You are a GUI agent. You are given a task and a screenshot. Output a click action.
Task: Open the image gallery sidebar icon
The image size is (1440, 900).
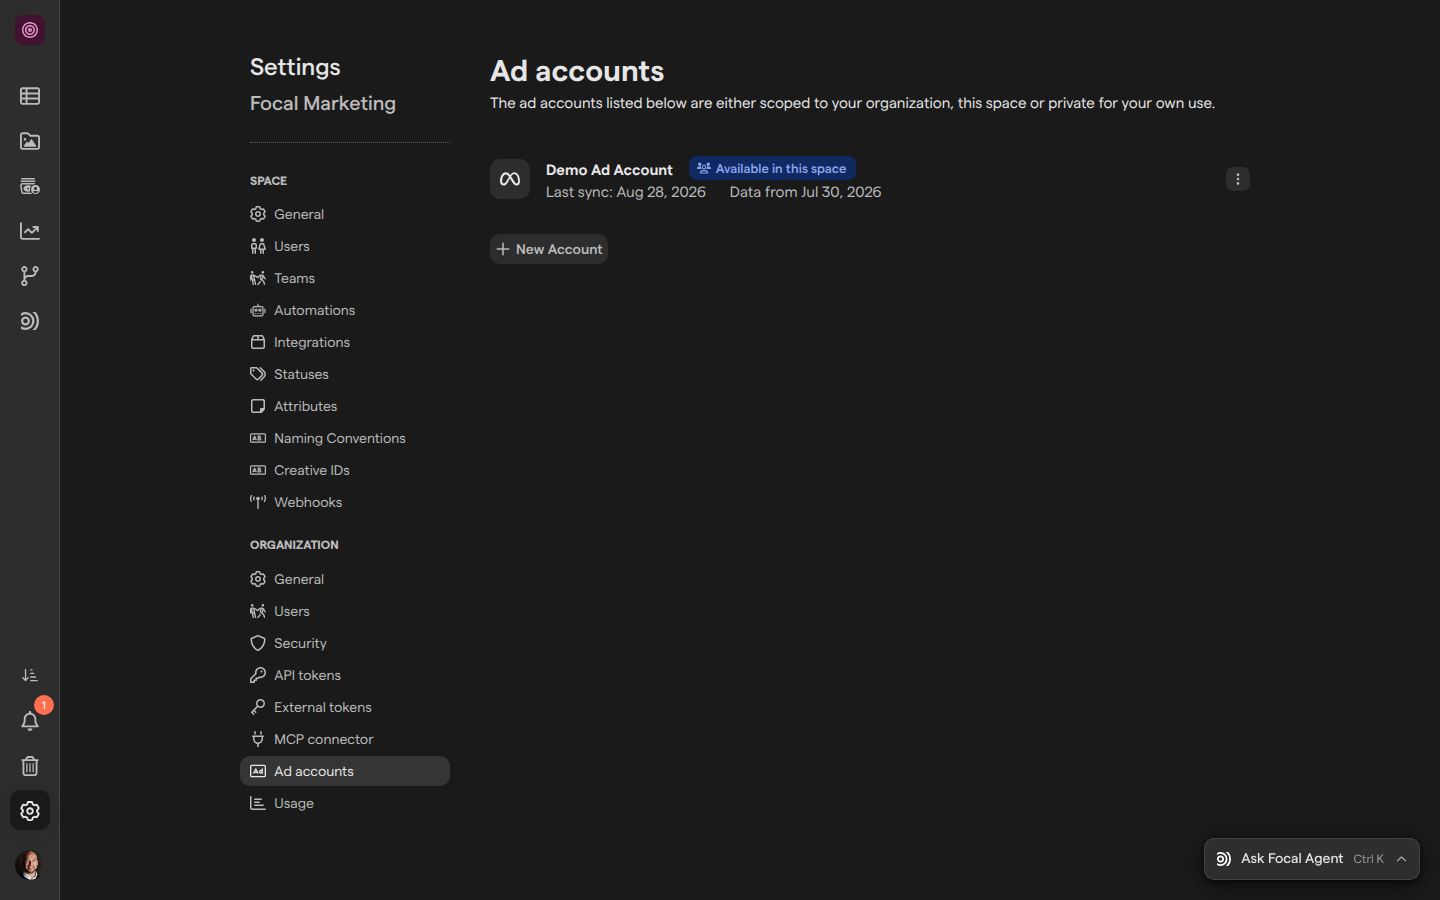pos(30,141)
